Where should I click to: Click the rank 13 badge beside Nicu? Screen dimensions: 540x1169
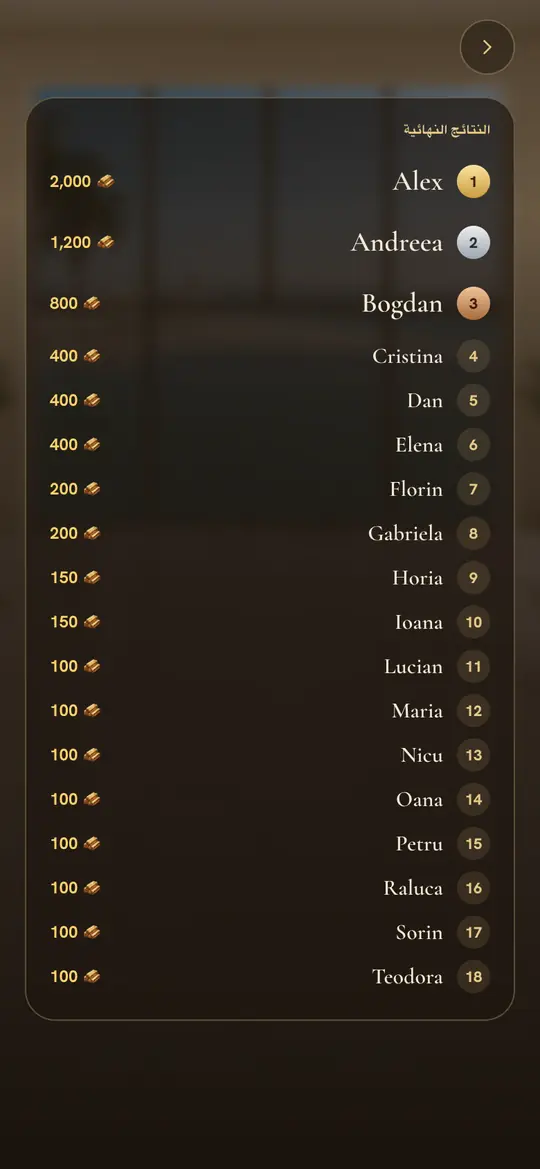[474, 755]
